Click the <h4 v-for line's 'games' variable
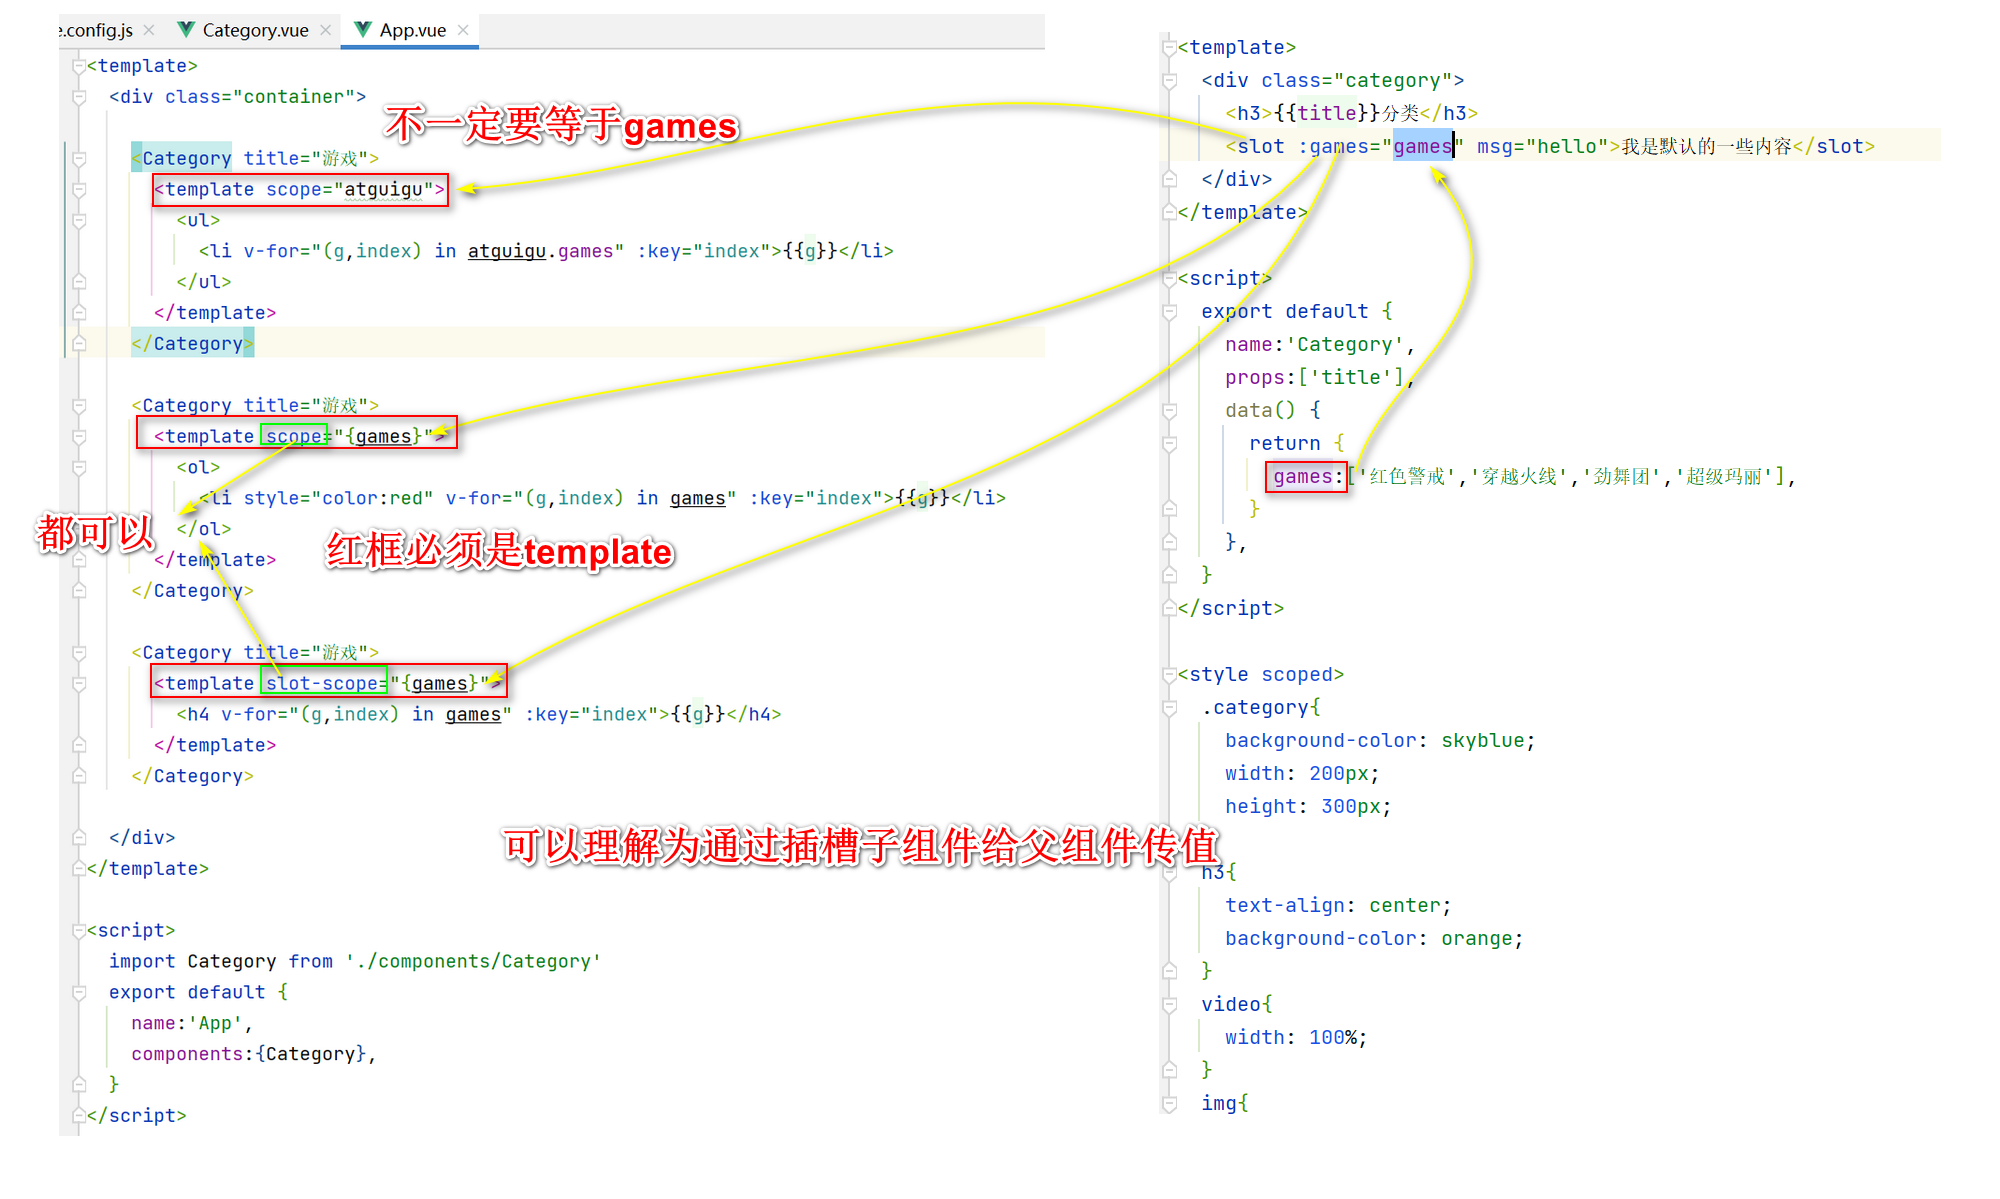The height and width of the screenshot is (1199, 2000). [473, 714]
